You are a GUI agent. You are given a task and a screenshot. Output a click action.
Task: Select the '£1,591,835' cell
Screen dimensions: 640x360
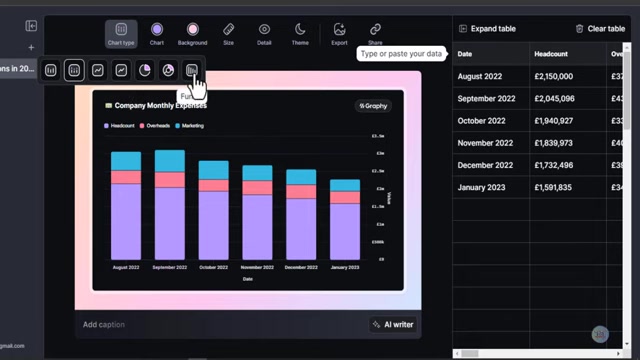(568, 187)
